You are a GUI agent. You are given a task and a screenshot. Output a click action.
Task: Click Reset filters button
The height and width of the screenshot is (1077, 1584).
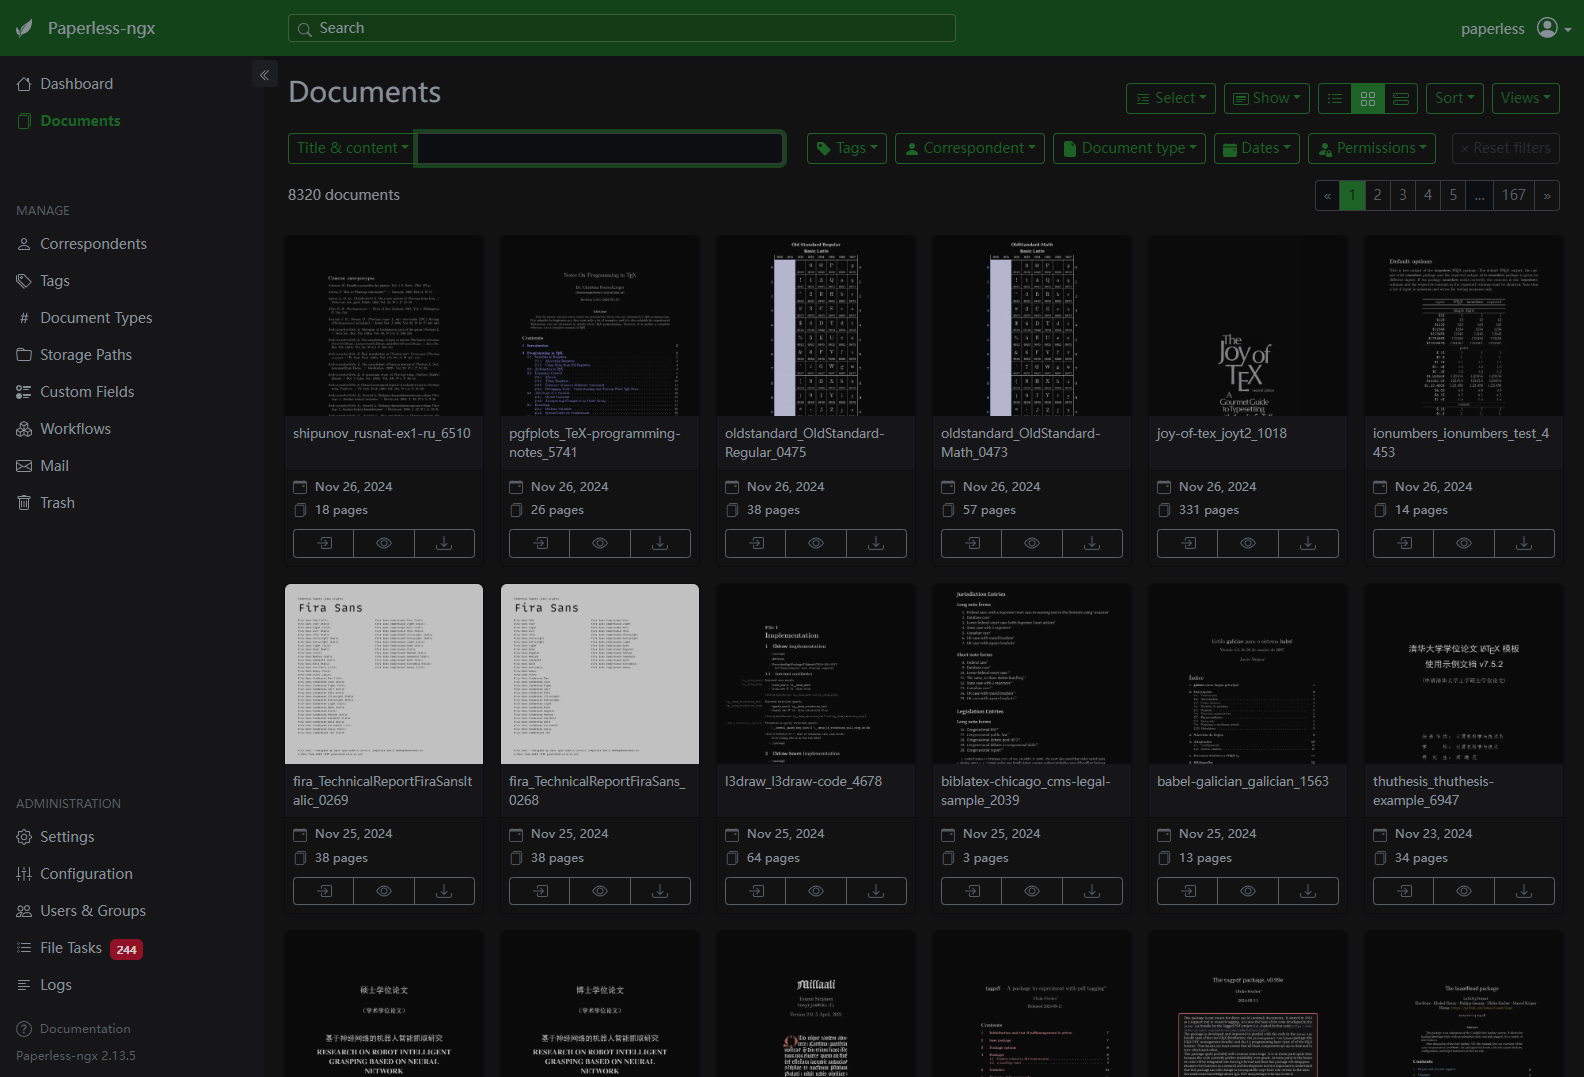coord(1506,148)
